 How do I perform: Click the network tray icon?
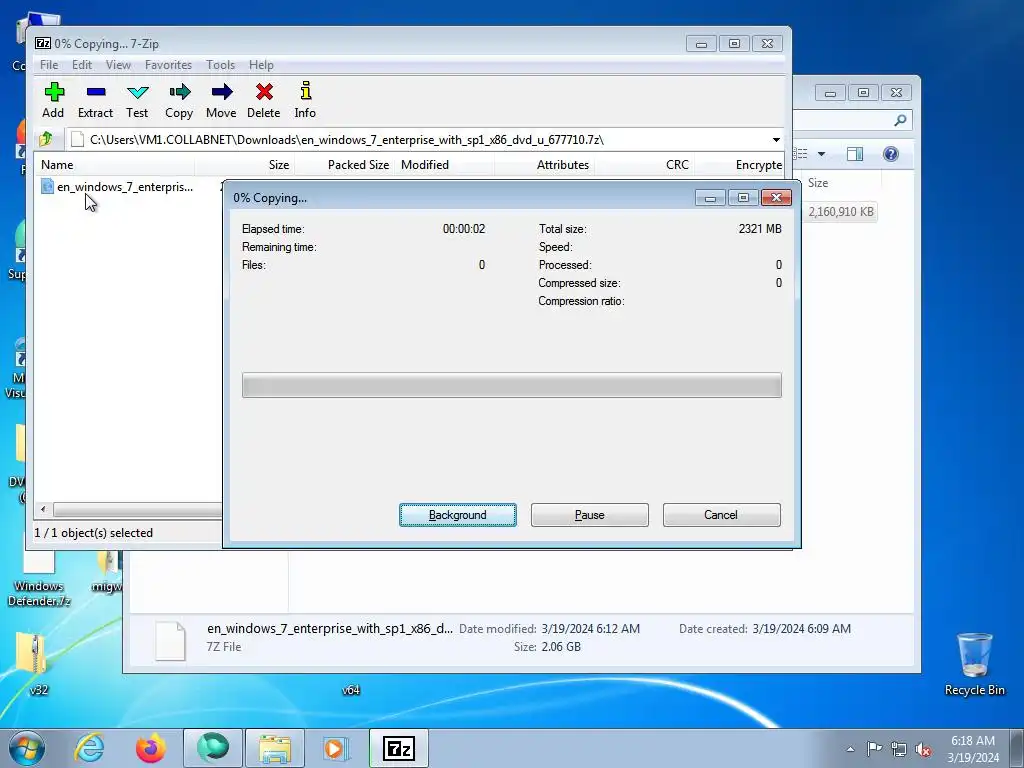coord(899,749)
